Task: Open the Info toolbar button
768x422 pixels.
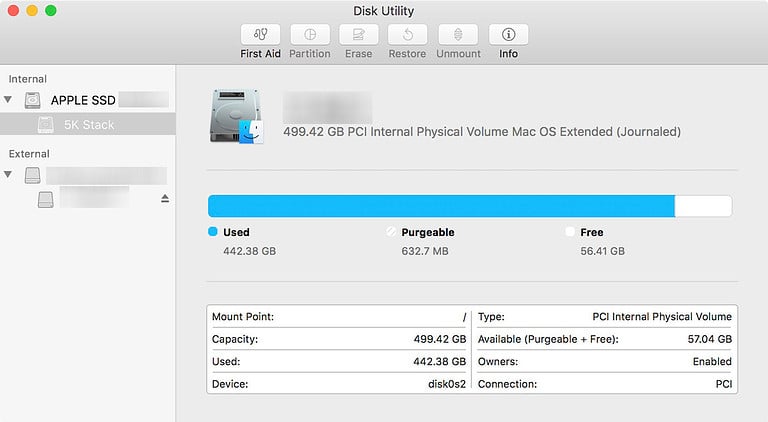Action: coord(508,34)
